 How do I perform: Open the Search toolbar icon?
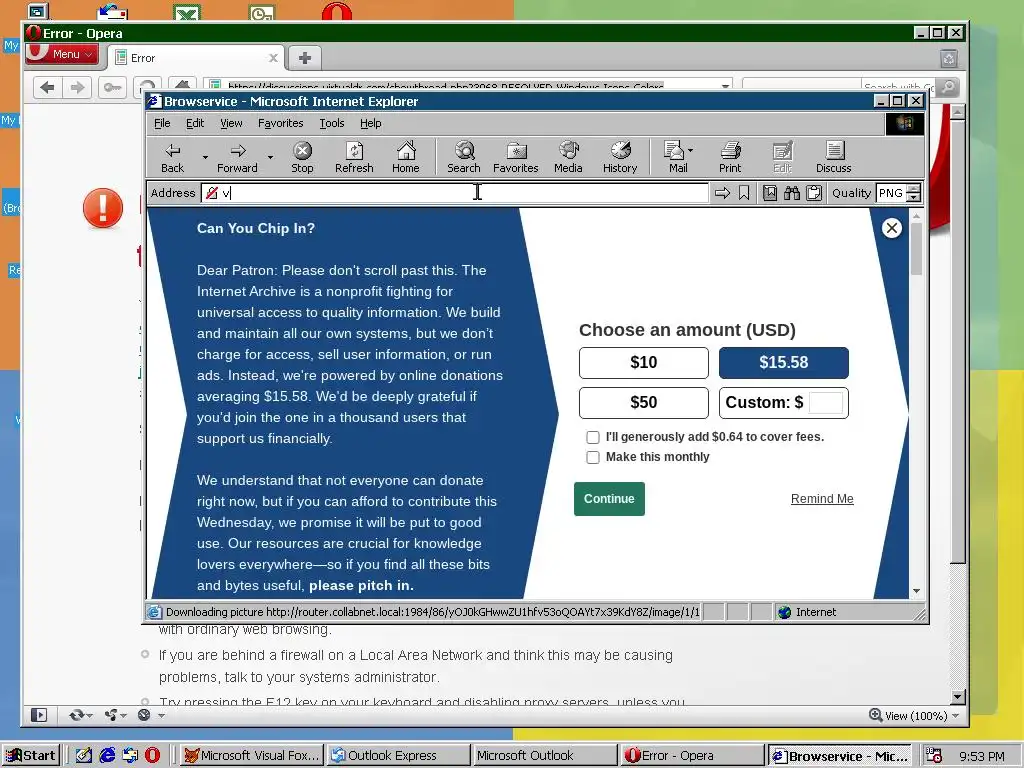click(464, 158)
